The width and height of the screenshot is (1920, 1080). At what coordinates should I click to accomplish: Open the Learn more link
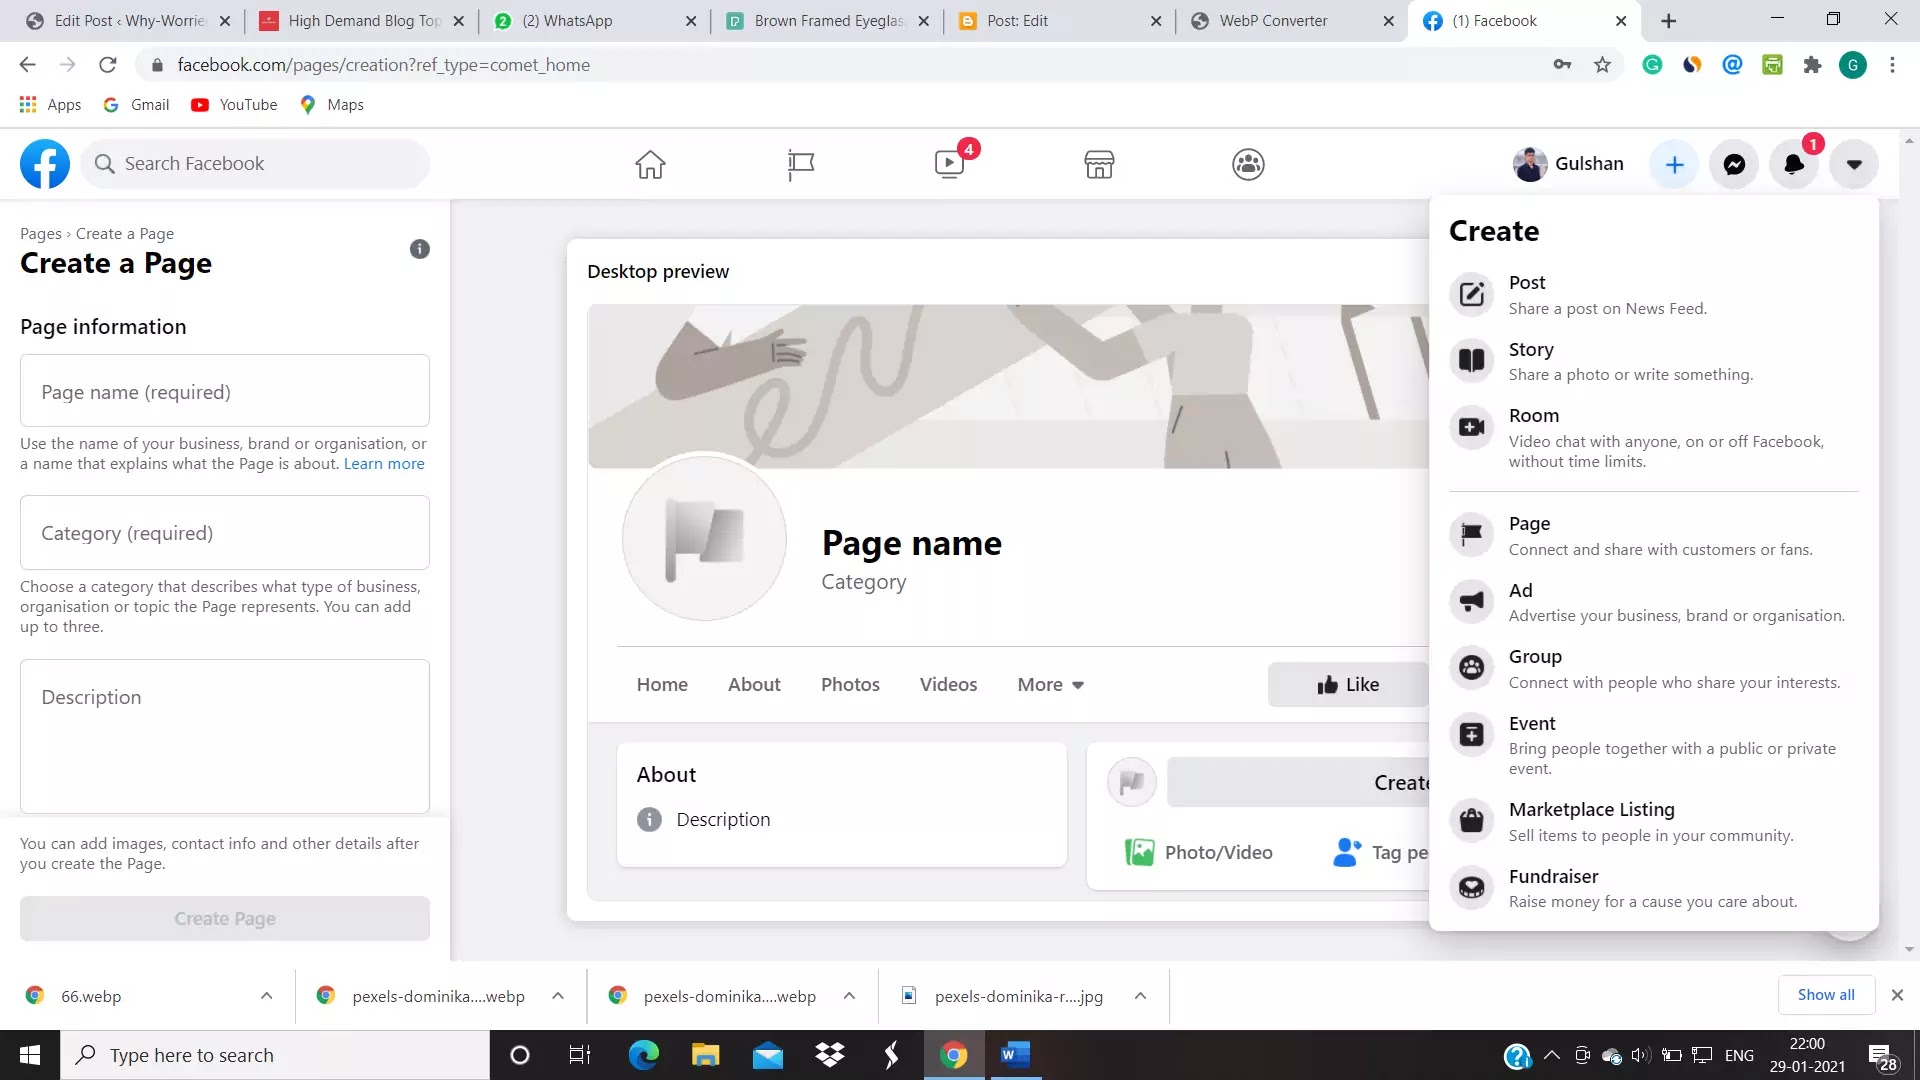point(384,464)
